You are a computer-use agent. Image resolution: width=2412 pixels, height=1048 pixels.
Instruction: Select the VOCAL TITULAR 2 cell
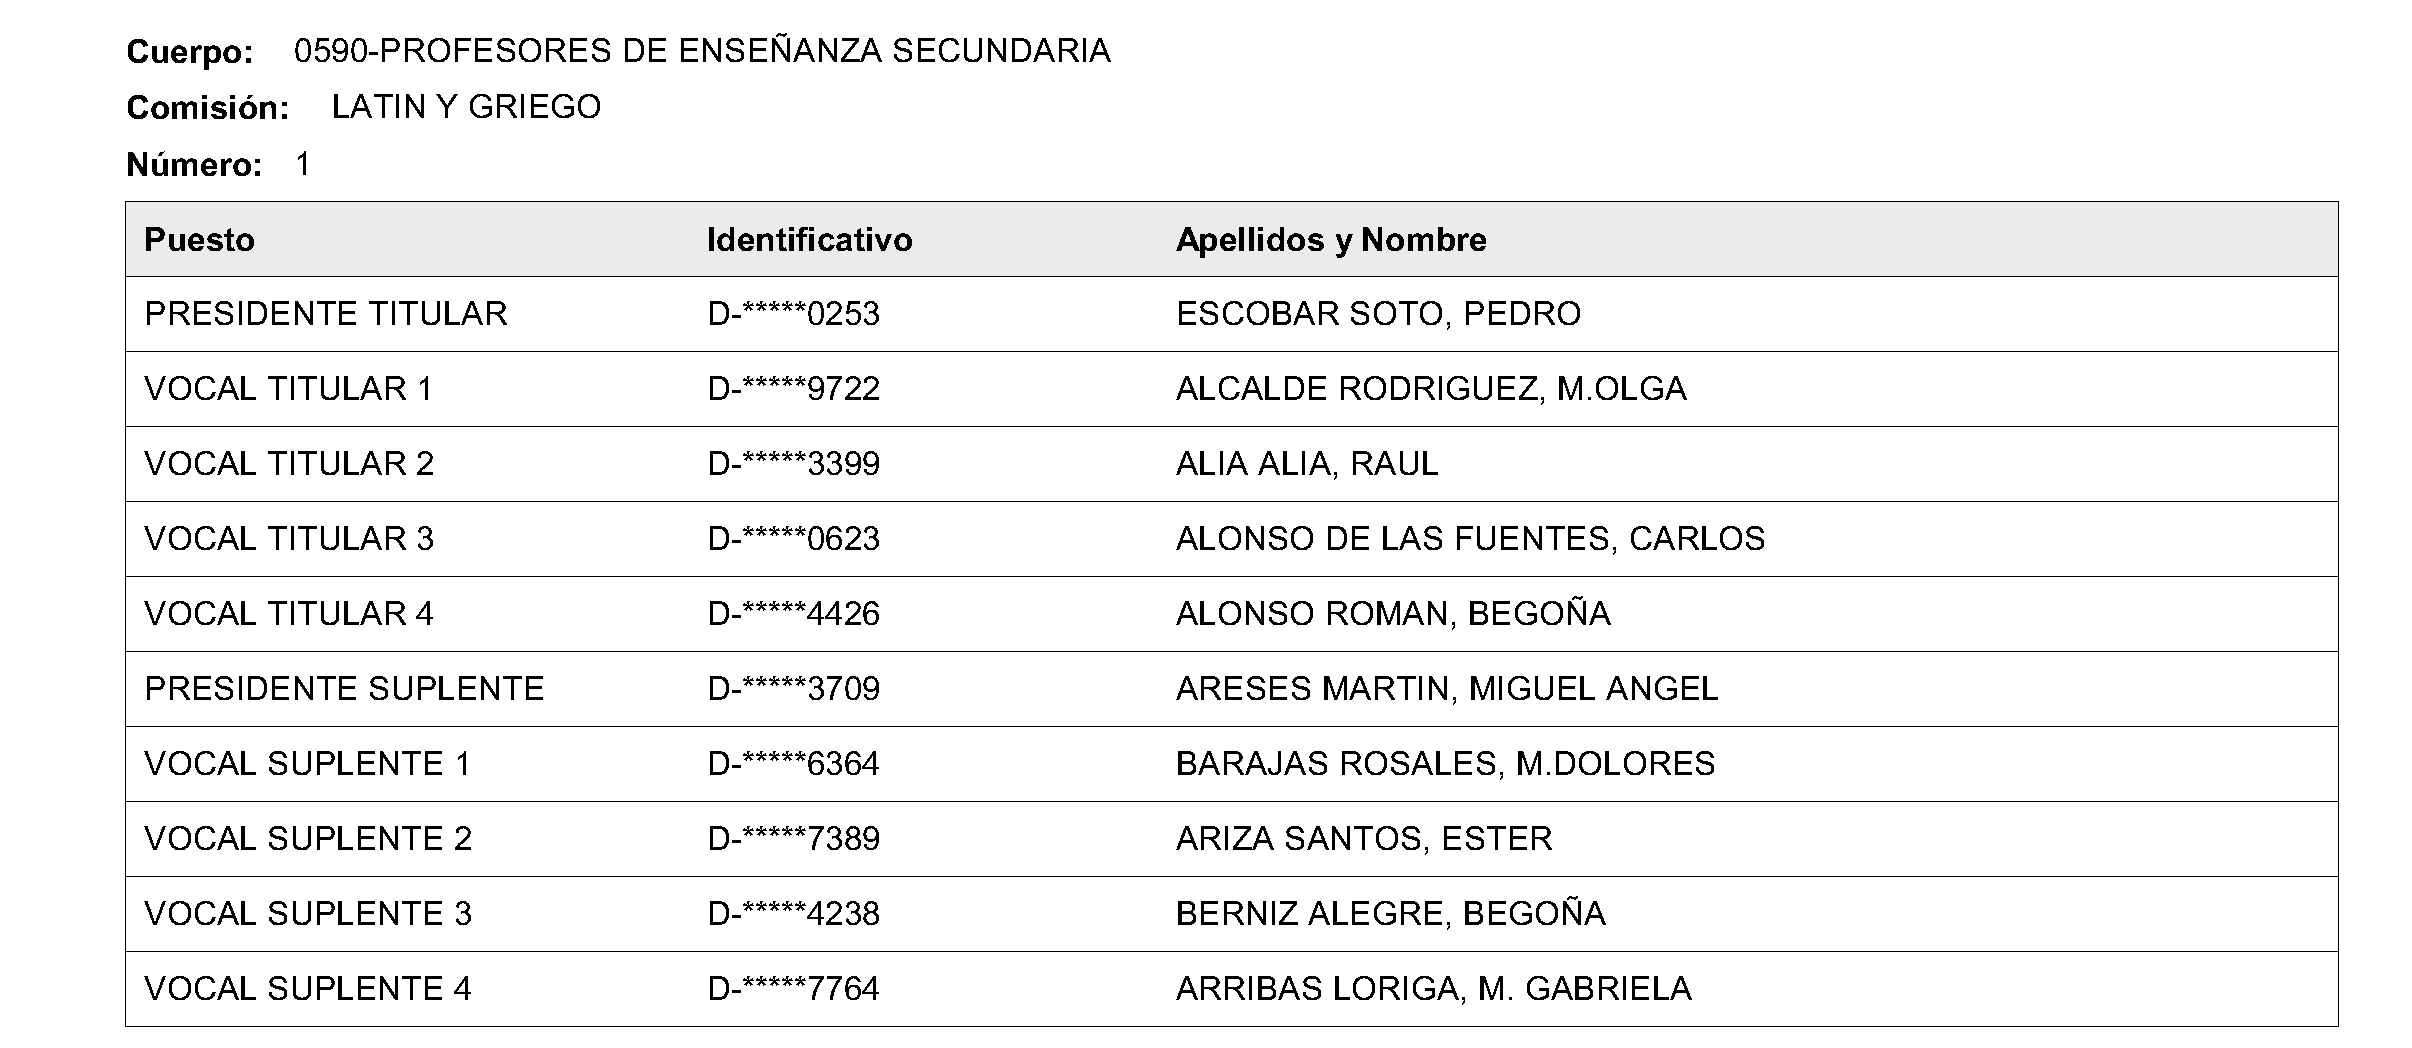point(289,464)
